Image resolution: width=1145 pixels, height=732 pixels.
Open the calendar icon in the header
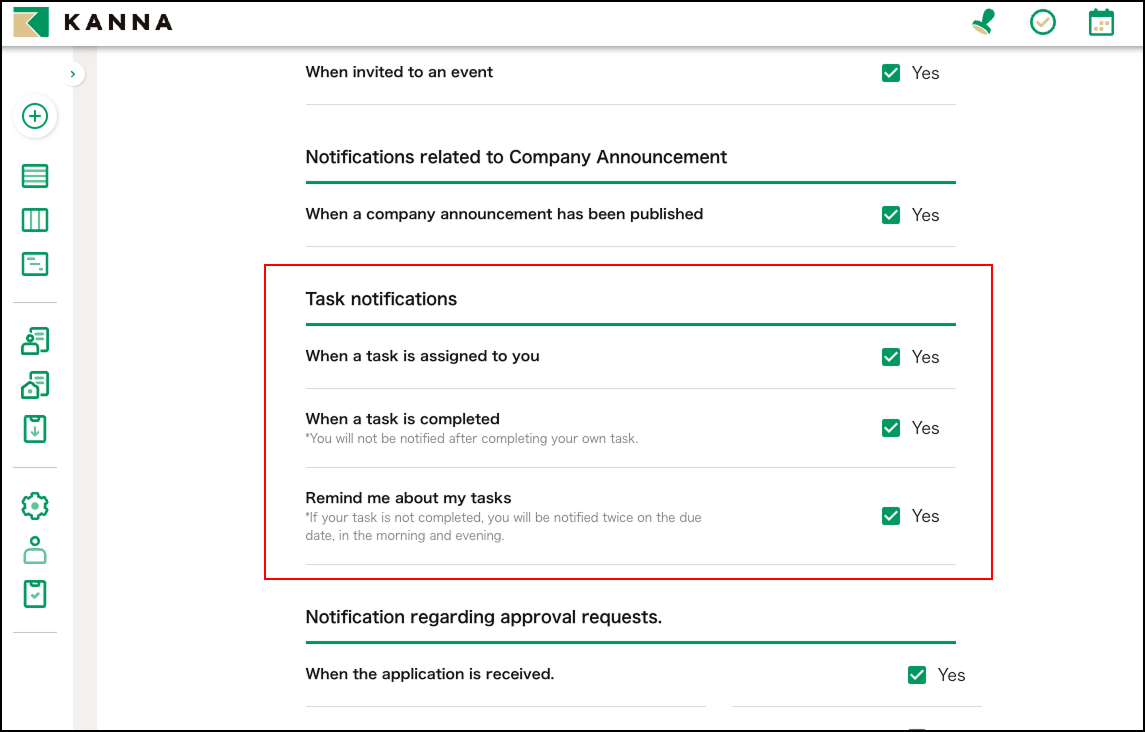click(x=1101, y=22)
